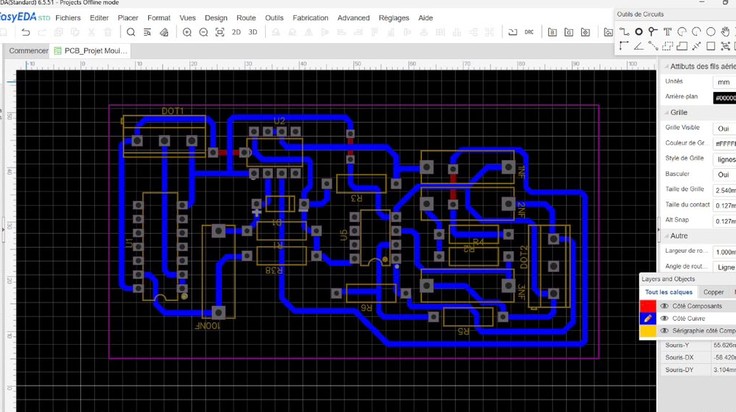Viewport: 736px width, 412px height.
Task: Collapse the Autre section
Action: point(666,236)
